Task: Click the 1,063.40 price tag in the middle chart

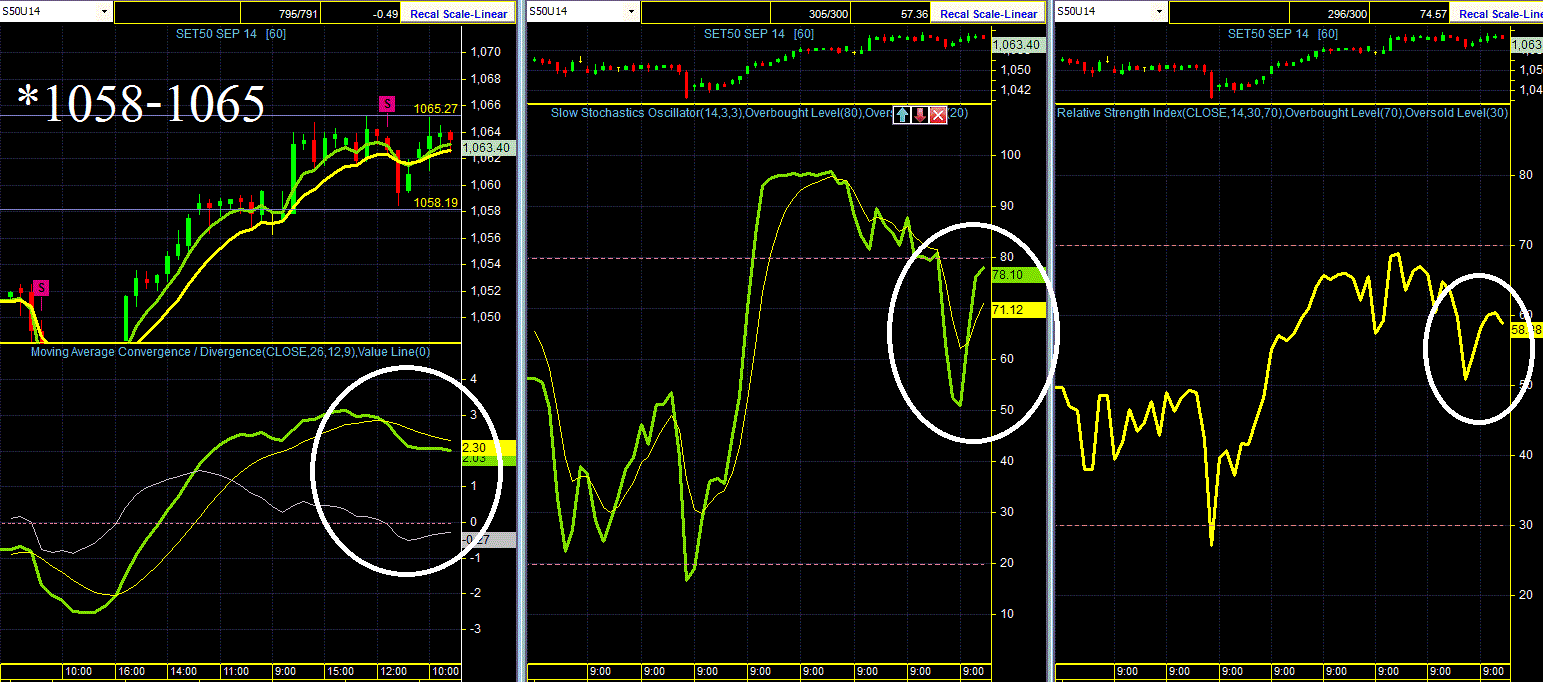Action: tap(1016, 45)
